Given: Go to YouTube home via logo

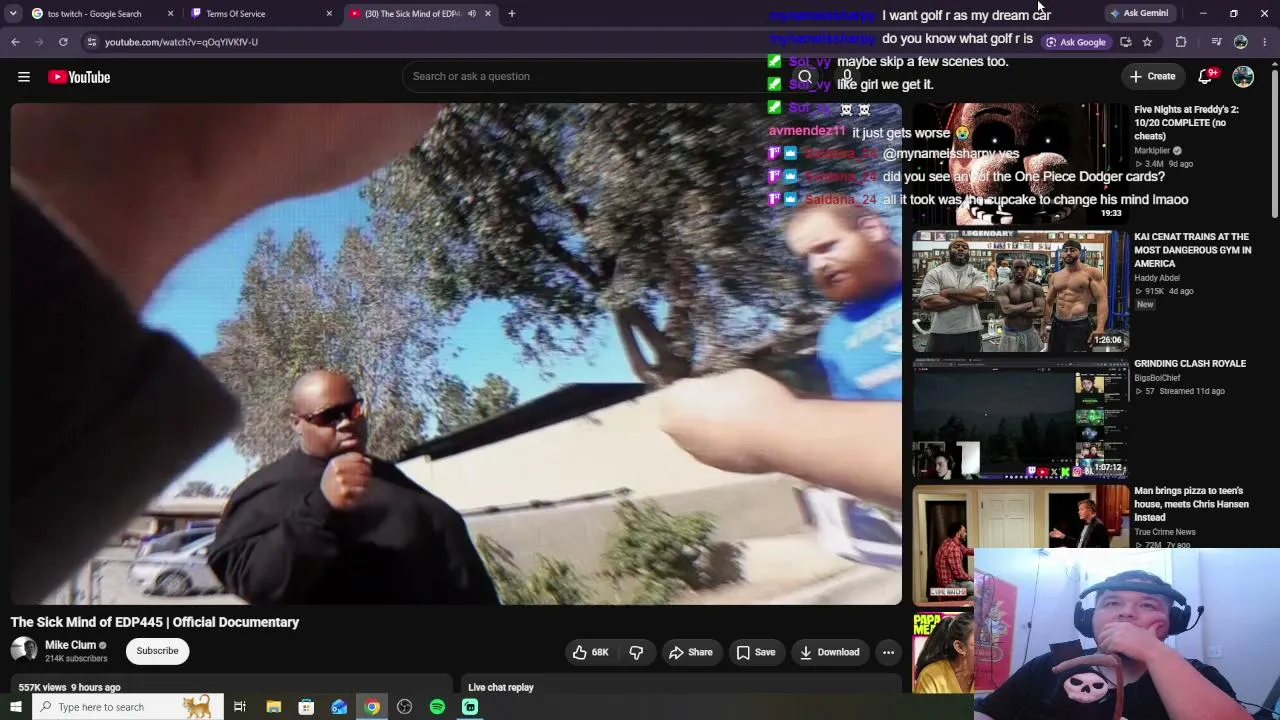Looking at the screenshot, I should click(79, 77).
